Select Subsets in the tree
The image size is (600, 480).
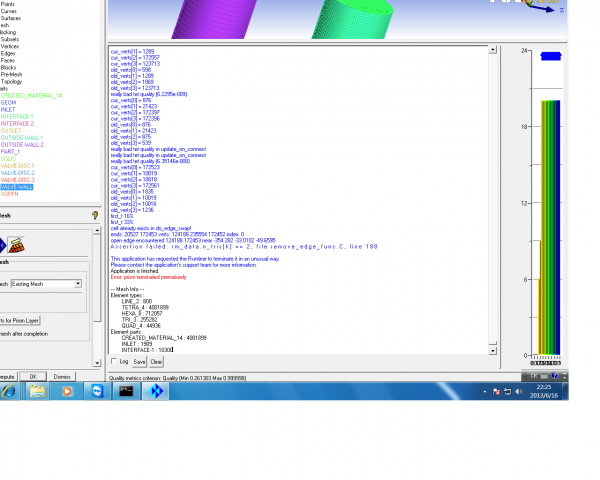[10, 39]
